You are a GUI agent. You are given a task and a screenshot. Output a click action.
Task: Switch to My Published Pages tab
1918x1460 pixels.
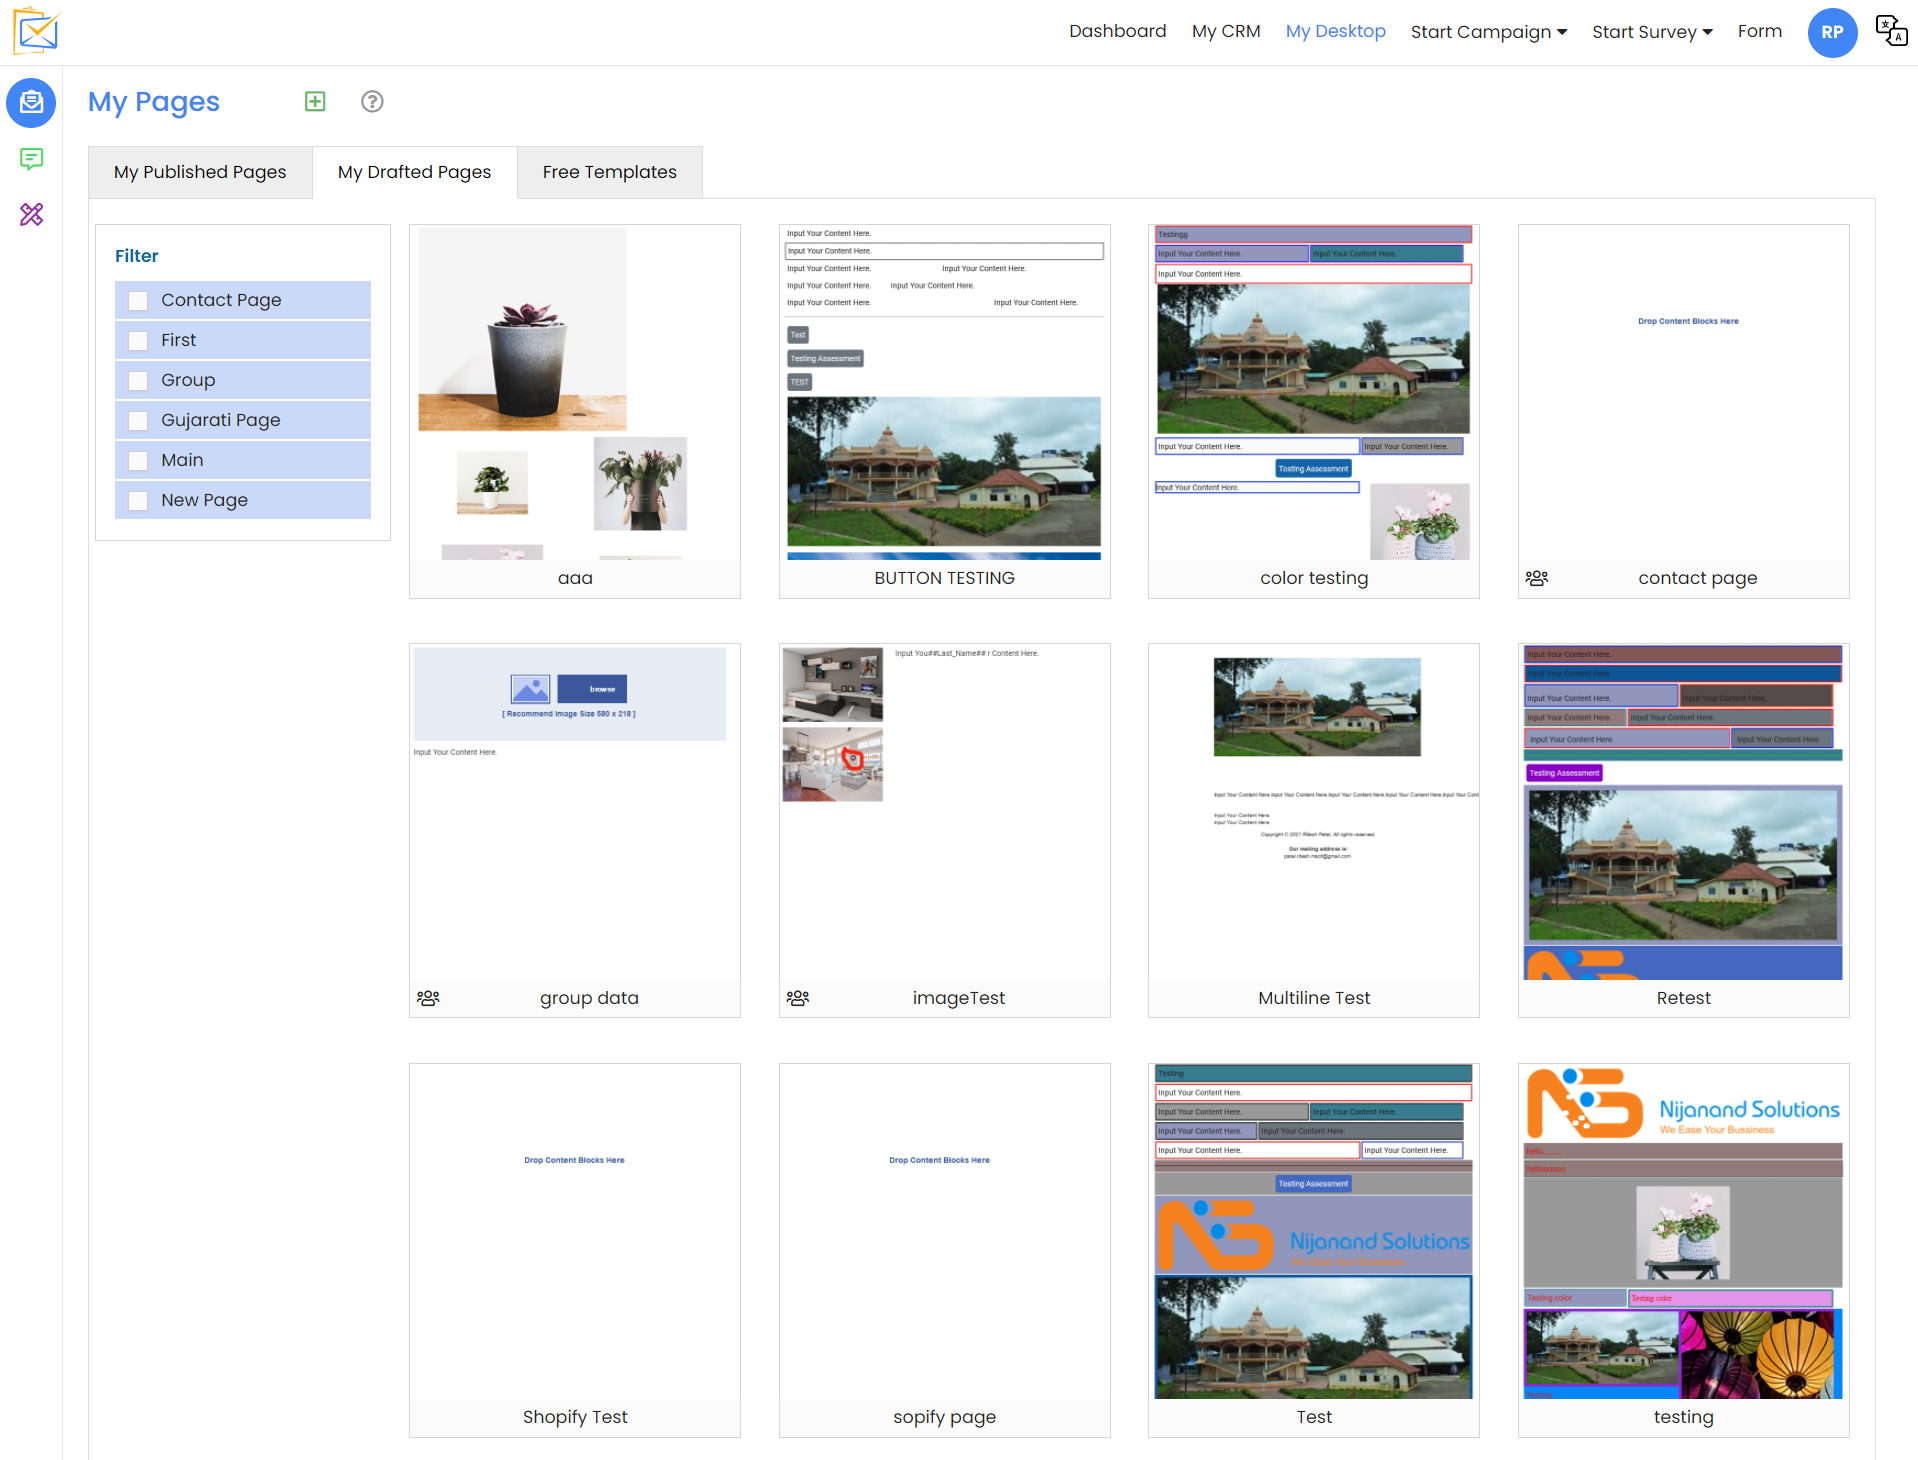200,172
